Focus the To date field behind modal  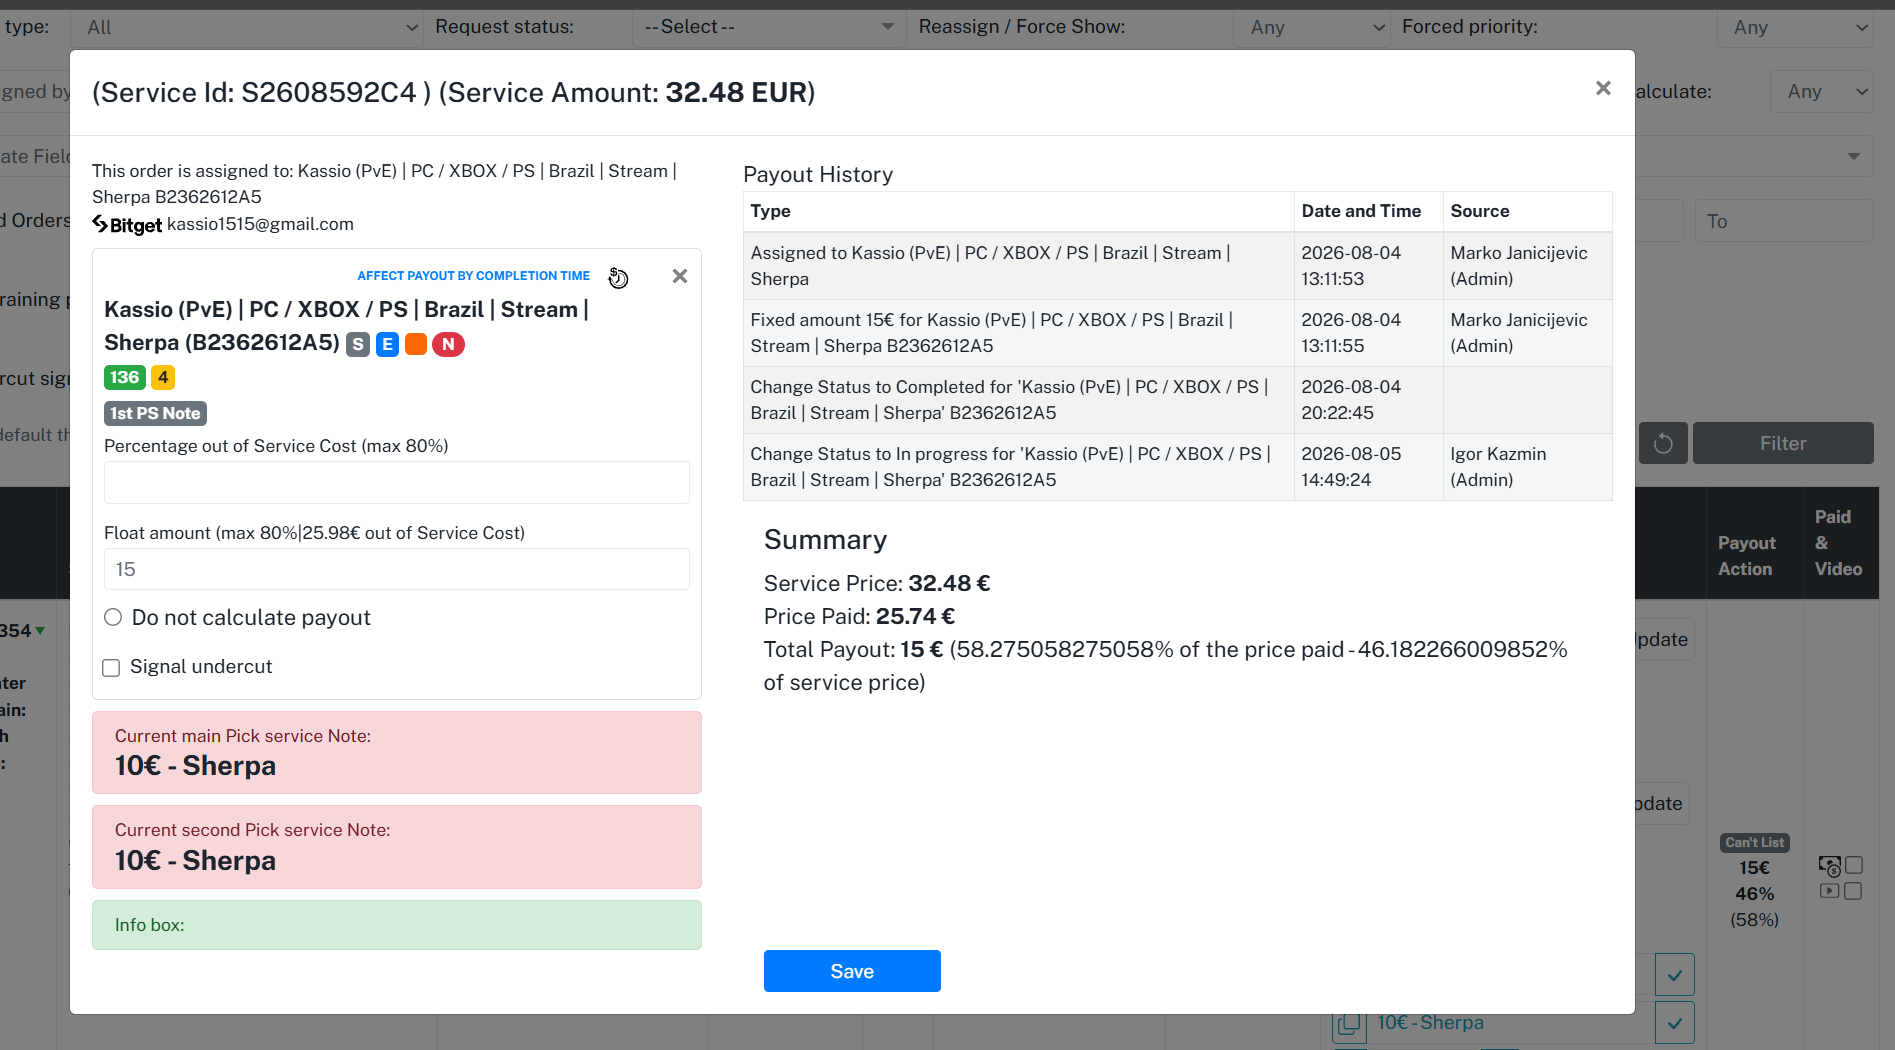pyautogui.click(x=1784, y=221)
